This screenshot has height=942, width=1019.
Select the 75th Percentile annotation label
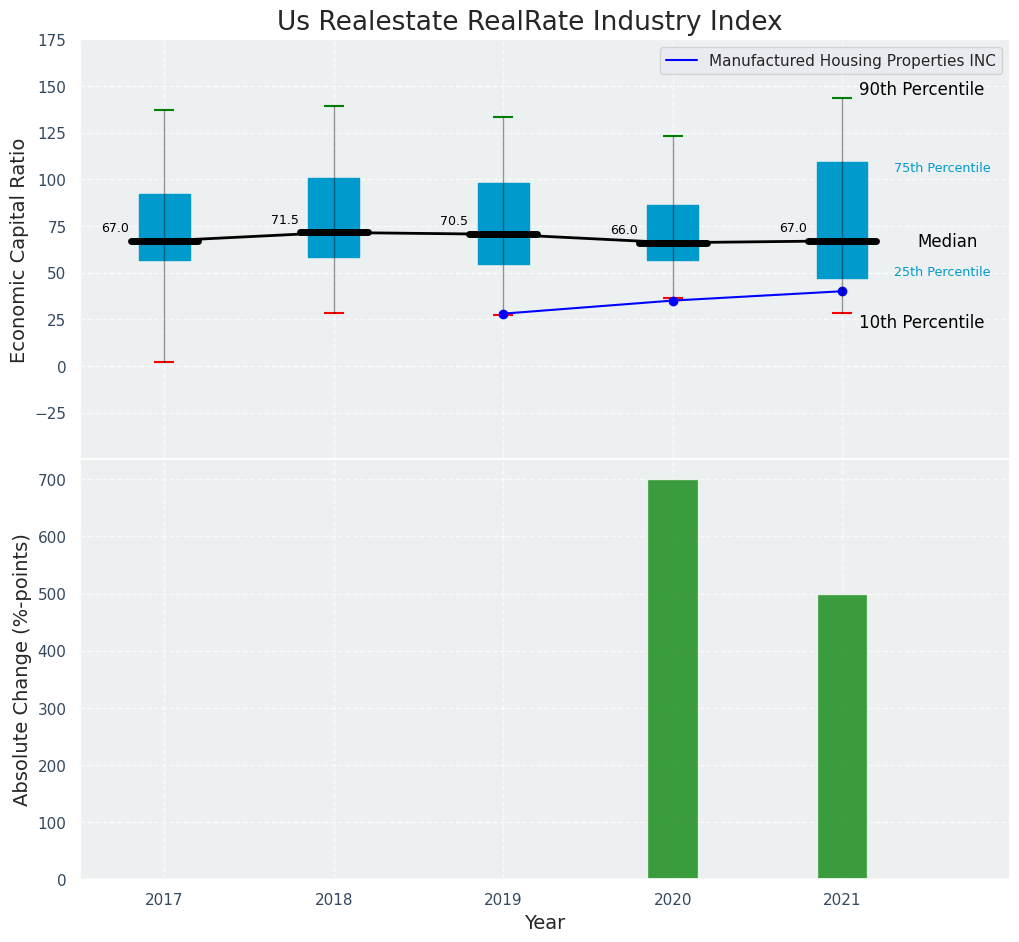(941, 168)
